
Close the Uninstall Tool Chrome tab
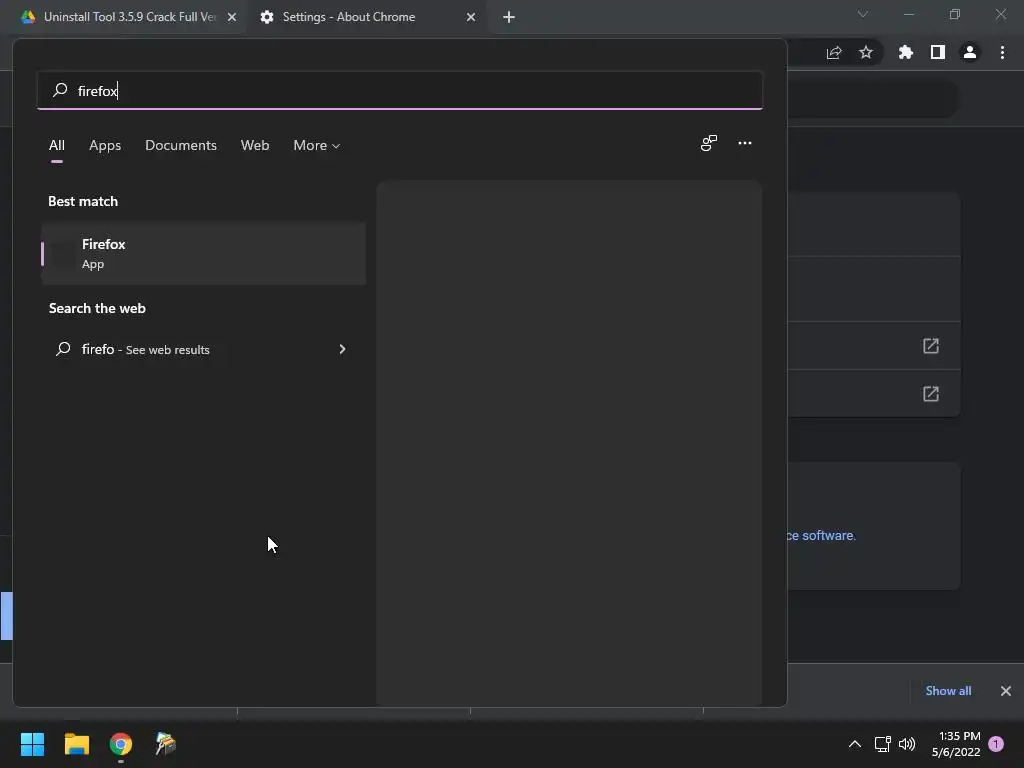point(232,17)
